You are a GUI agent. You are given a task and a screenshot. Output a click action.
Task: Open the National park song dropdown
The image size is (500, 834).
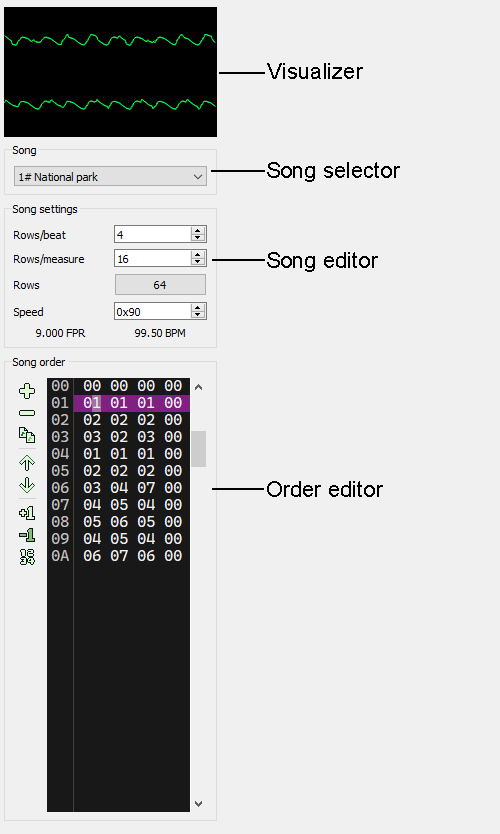pyautogui.click(x=110, y=177)
